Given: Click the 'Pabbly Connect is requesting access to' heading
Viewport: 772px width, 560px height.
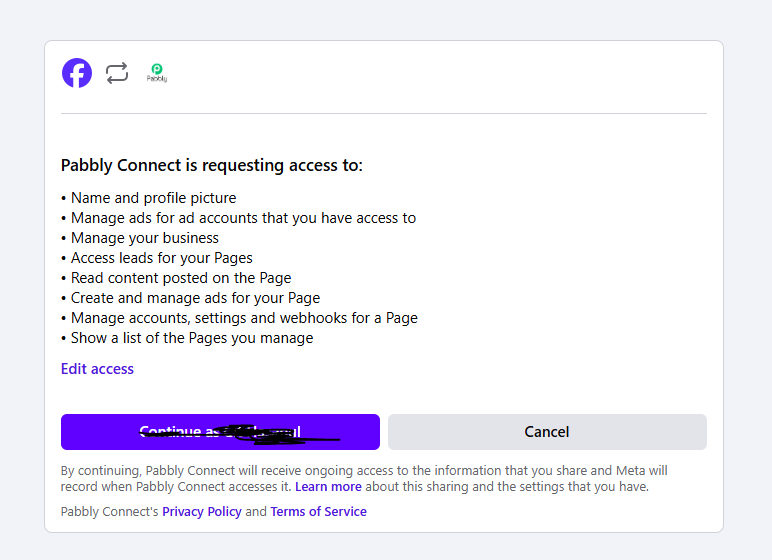Looking at the screenshot, I should click(211, 165).
